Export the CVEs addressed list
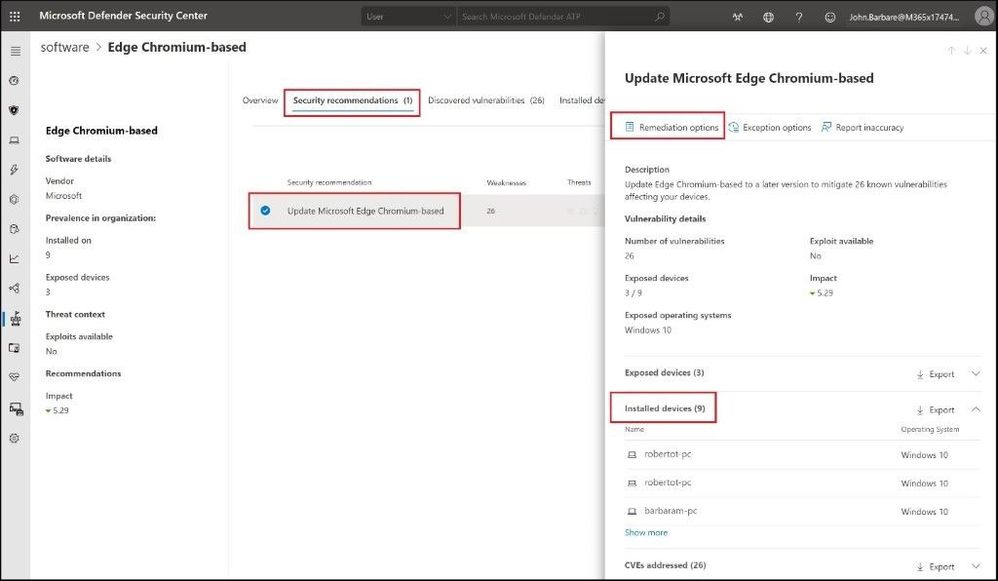This screenshot has height=581, width=998. point(935,566)
